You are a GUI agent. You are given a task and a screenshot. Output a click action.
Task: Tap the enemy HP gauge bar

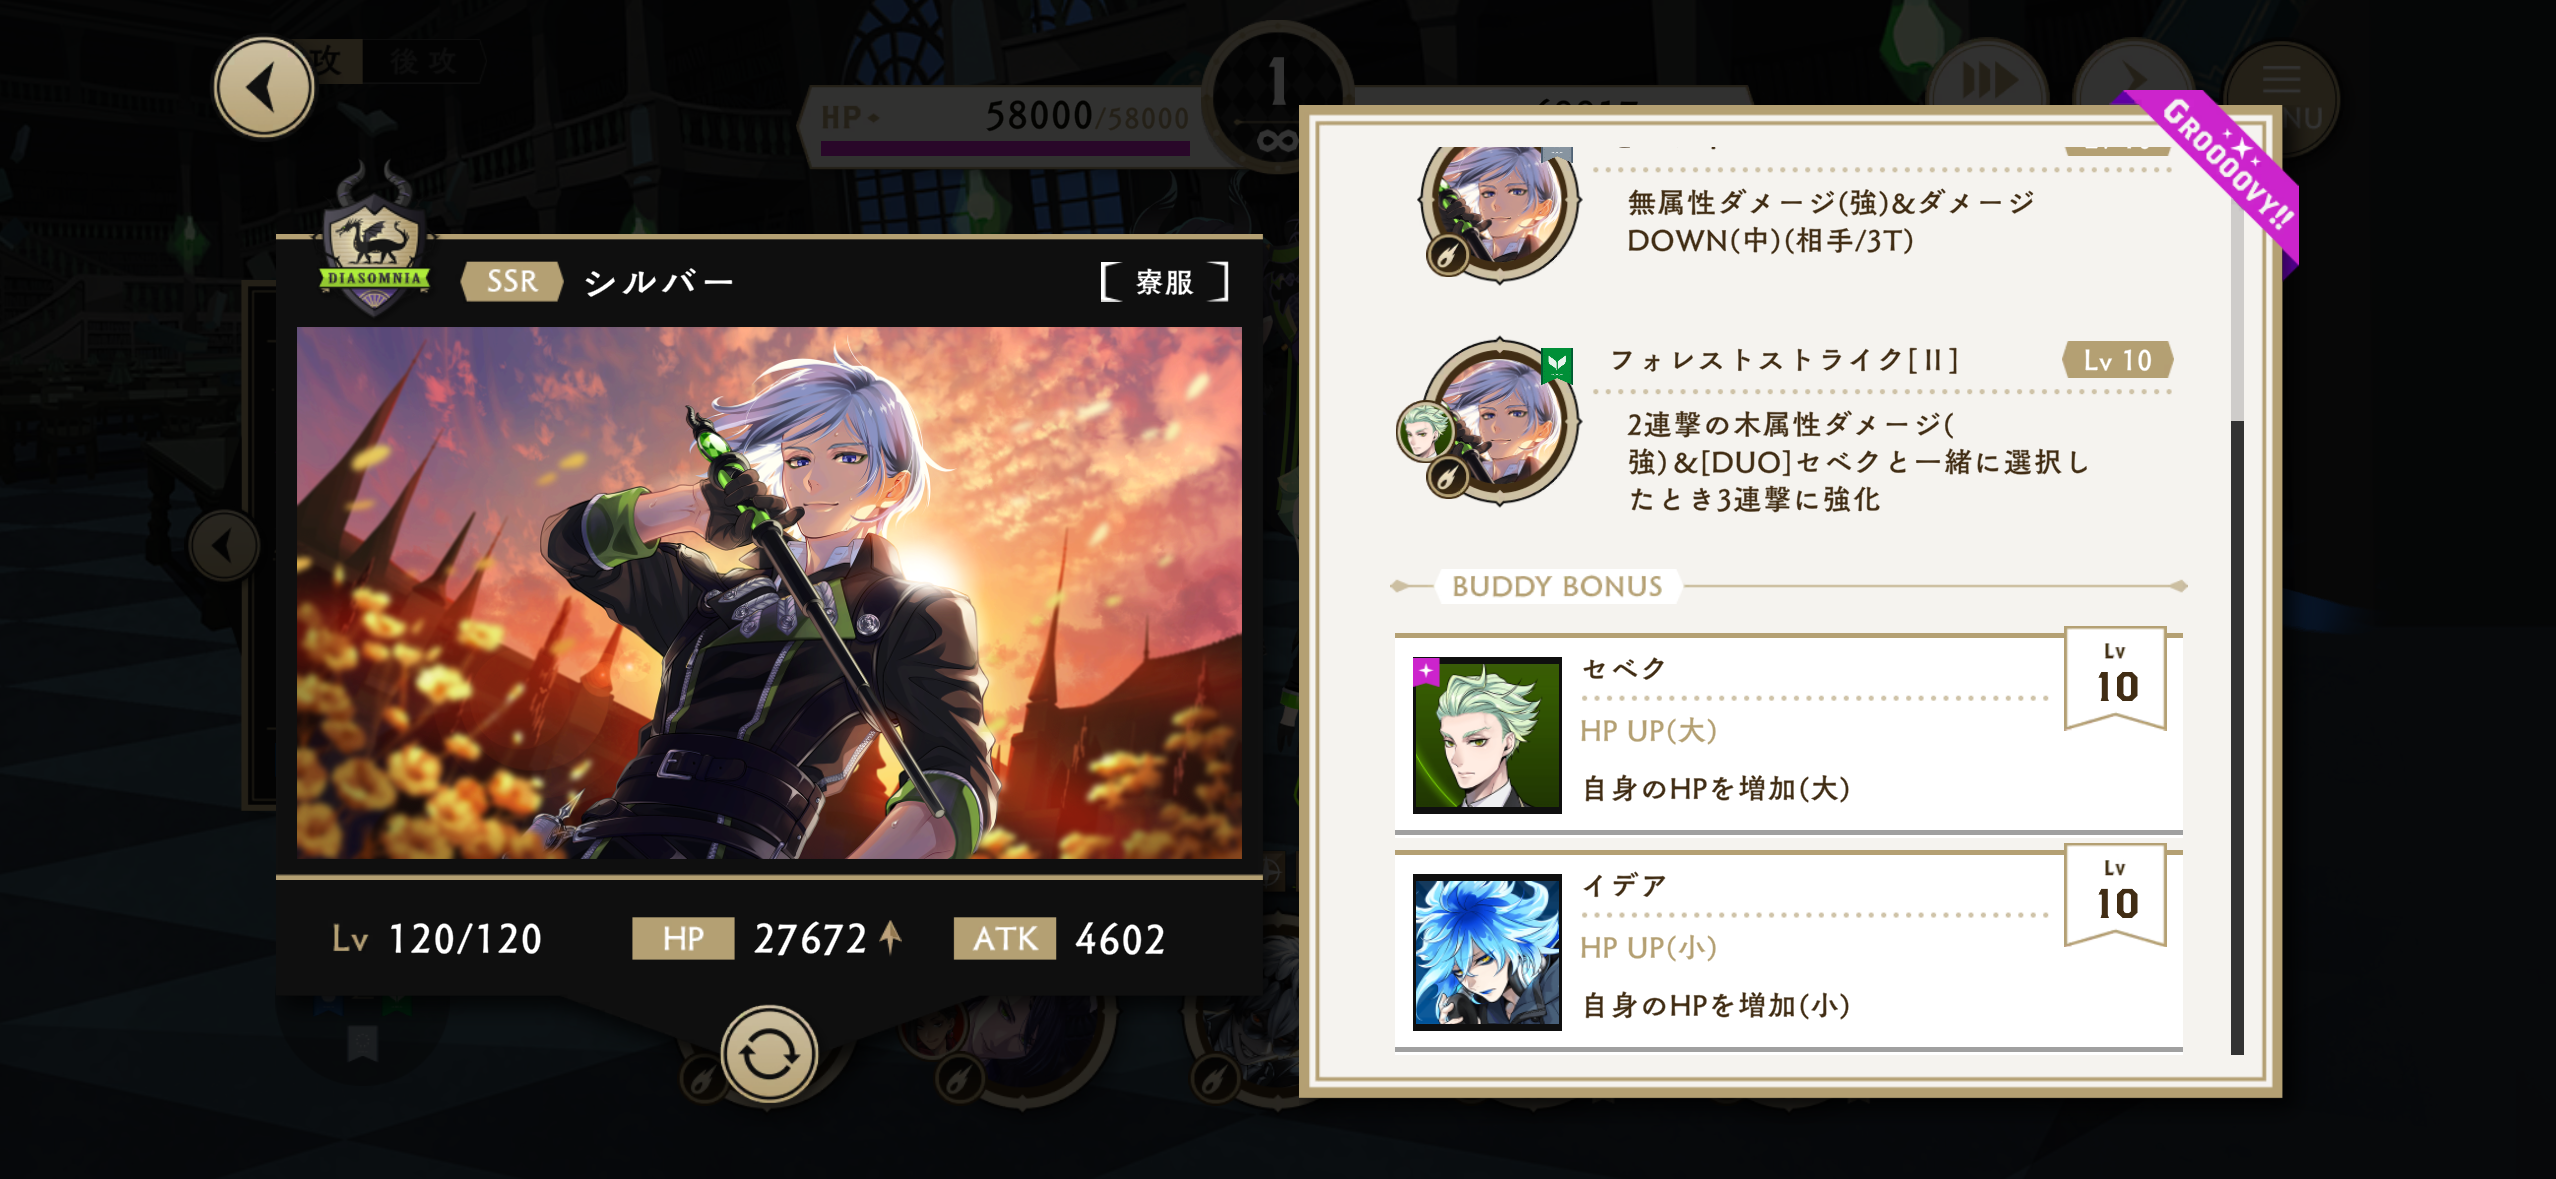point(1005,148)
